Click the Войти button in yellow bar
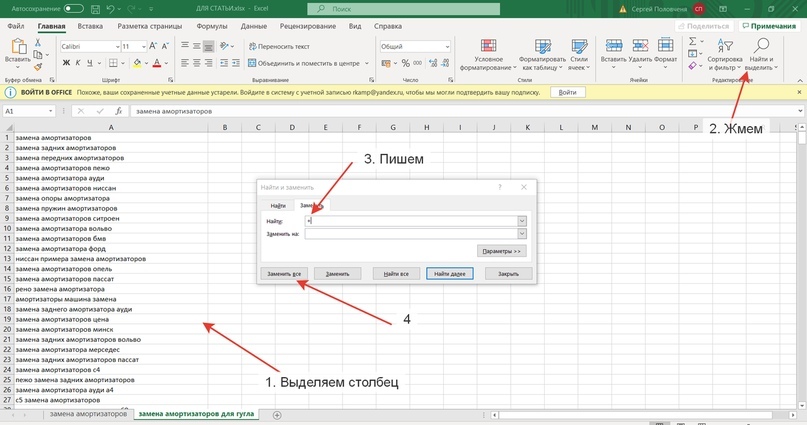Viewport: 807px width, 425px height. click(x=568, y=93)
